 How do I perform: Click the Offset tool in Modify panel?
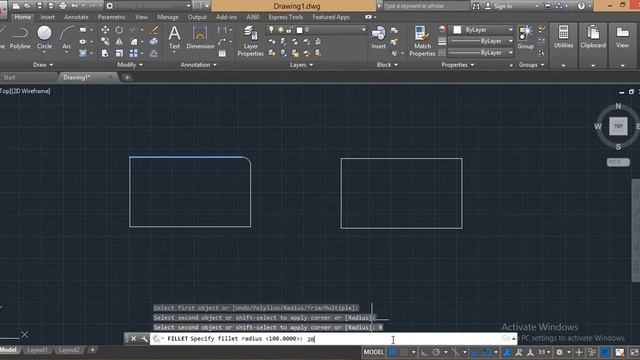click(153, 53)
